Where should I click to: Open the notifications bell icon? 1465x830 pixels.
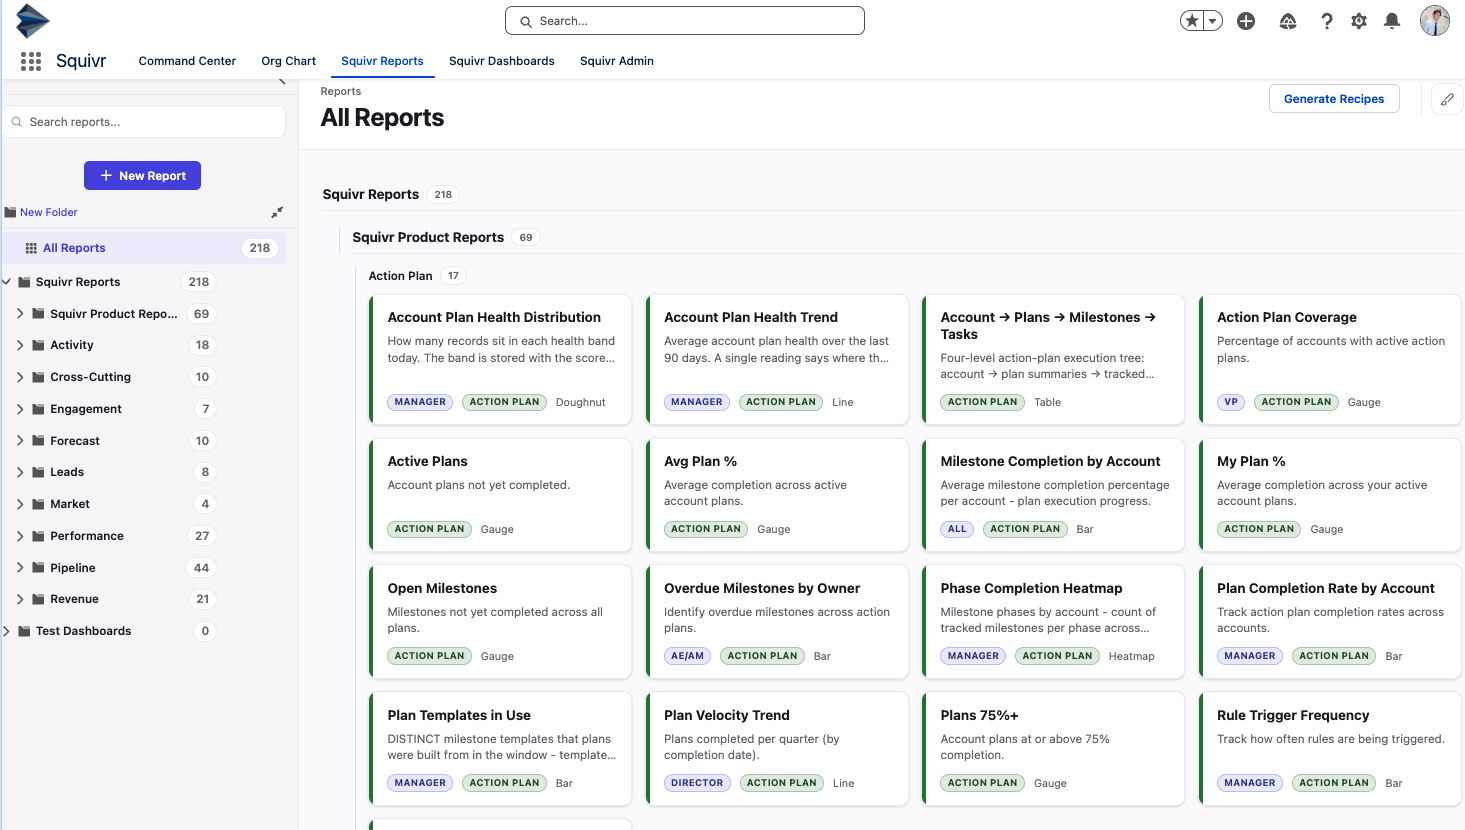point(1392,21)
